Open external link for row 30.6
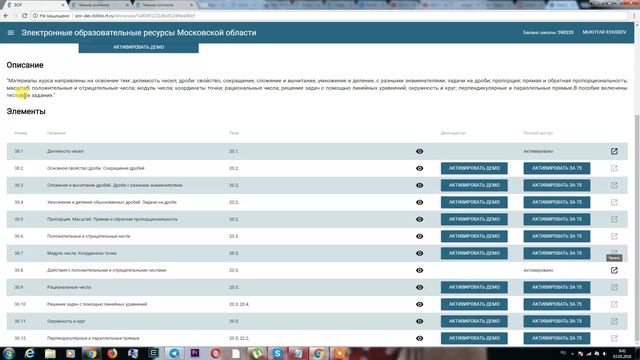 [x=614, y=236]
